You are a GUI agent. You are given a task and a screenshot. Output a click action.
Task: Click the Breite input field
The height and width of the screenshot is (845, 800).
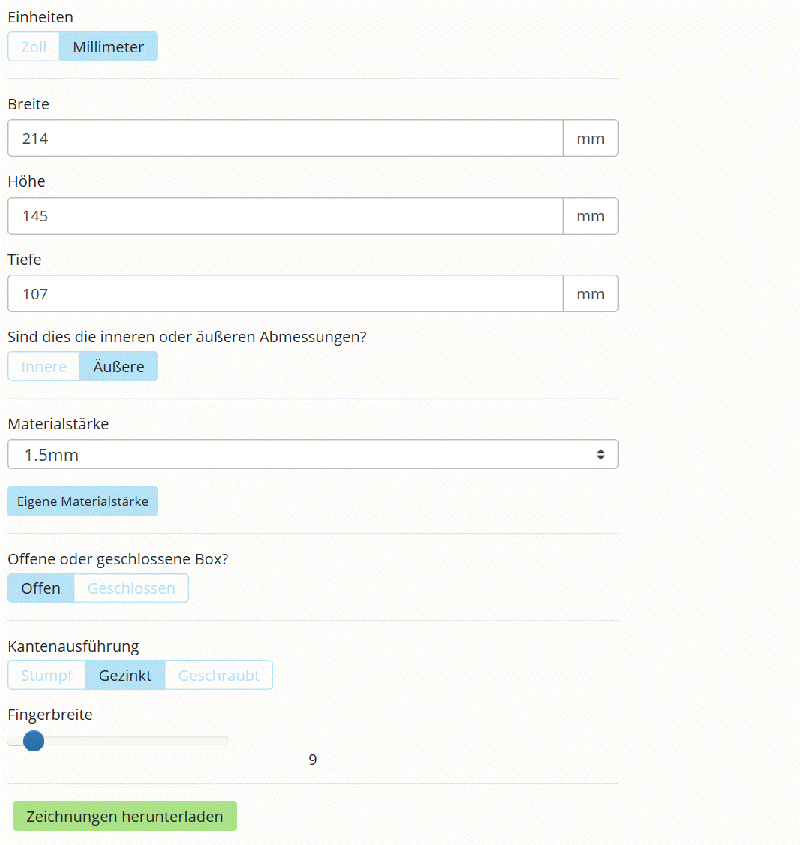click(x=285, y=139)
